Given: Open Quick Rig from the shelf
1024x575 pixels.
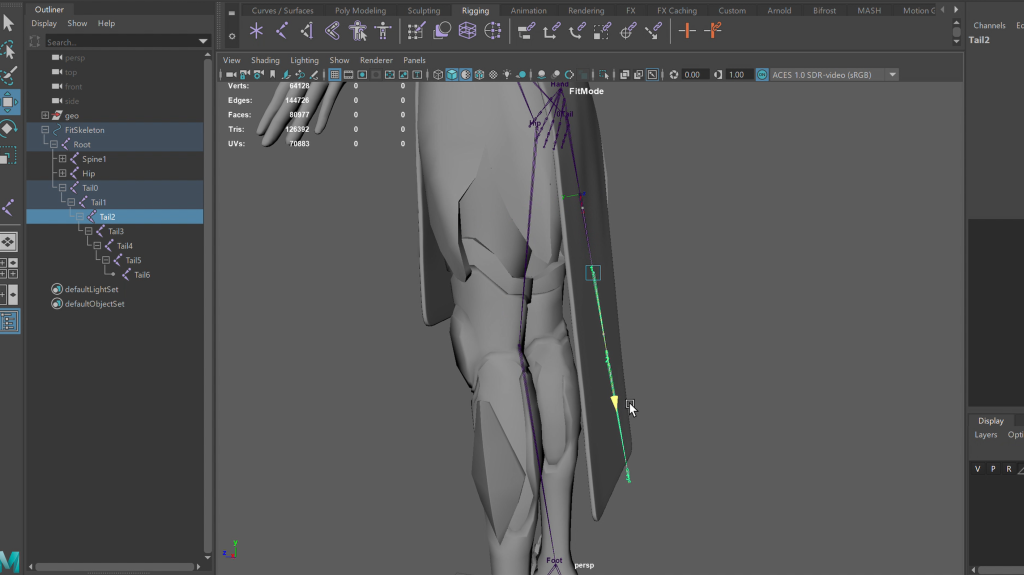Looking at the screenshot, I should point(358,31).
